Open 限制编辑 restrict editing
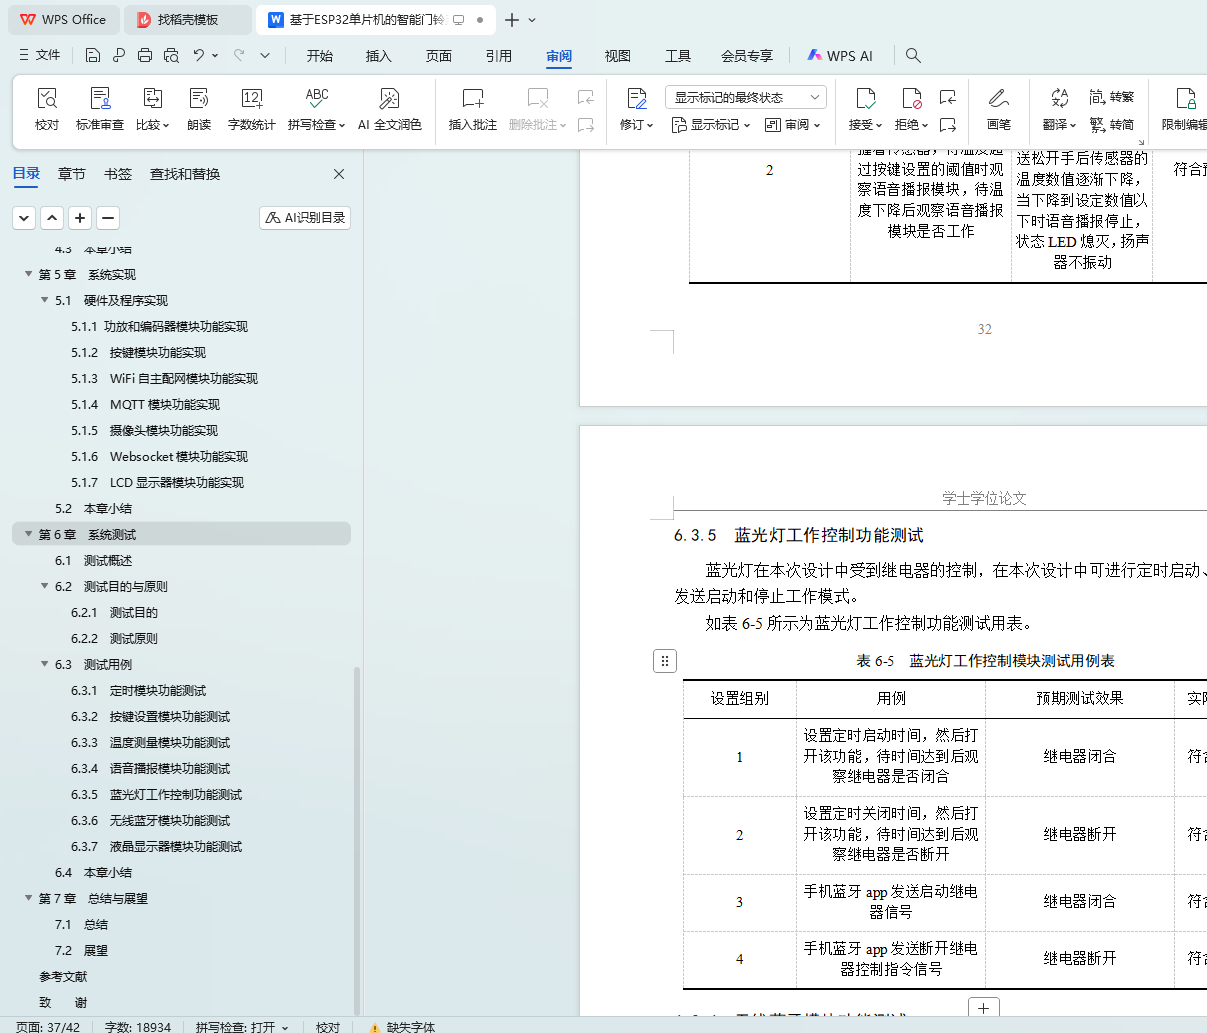1207x1033 pixels. tap(1185, 109)
